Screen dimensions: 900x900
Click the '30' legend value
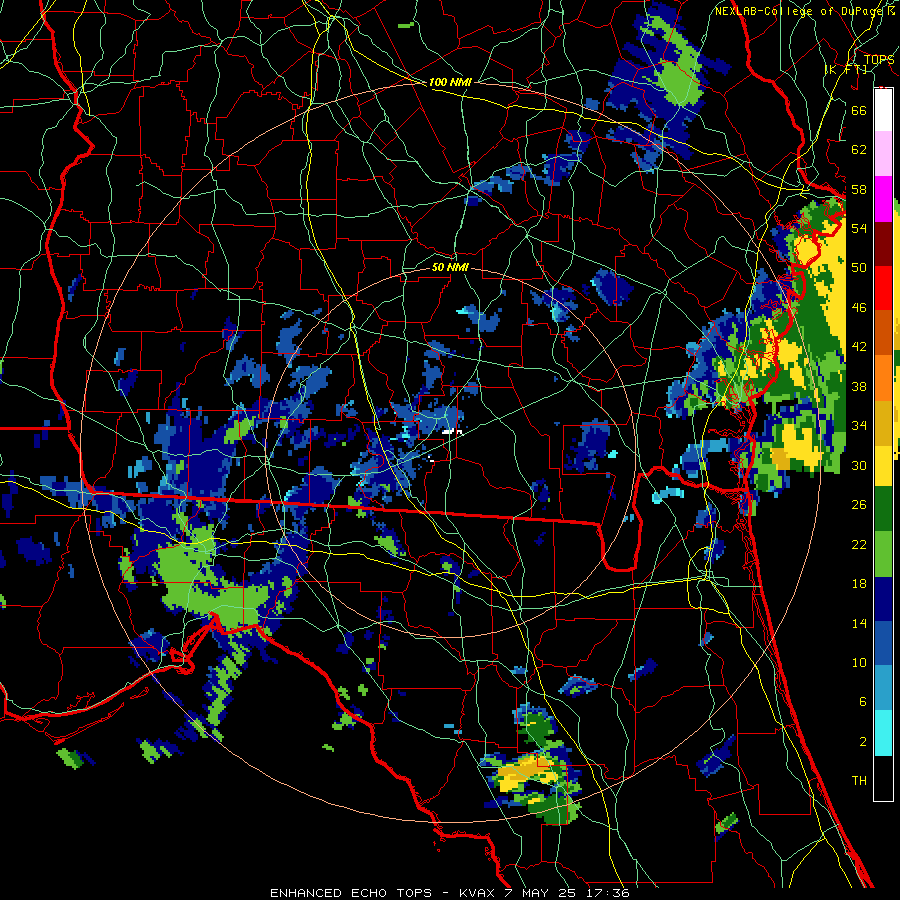pyautogui.click(x=859, y=465)
